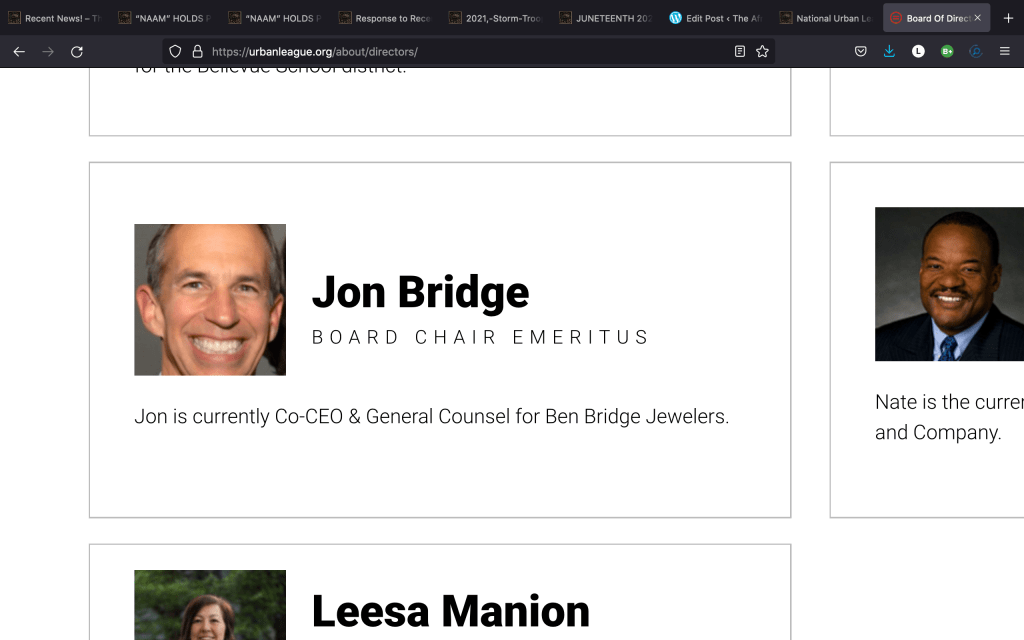Click the green B+ extension icon

(x=947, y=52)
